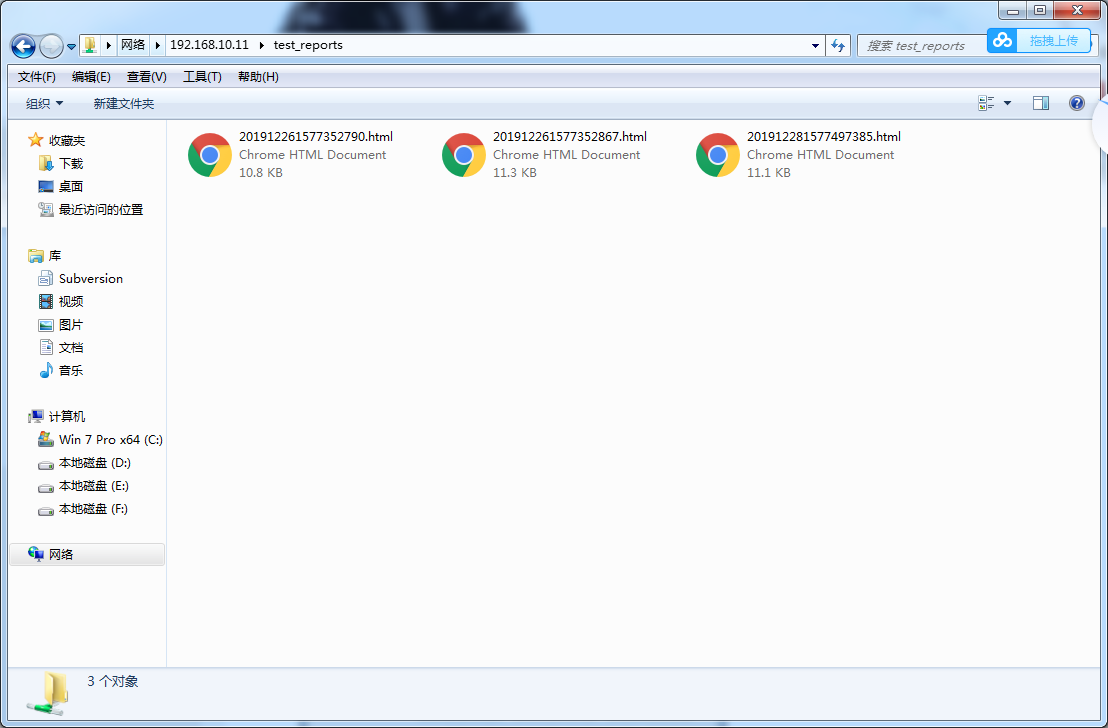Open 桌面 in favorites
The width and height of the screenshot is (1108, 728).
coord(71,187)
